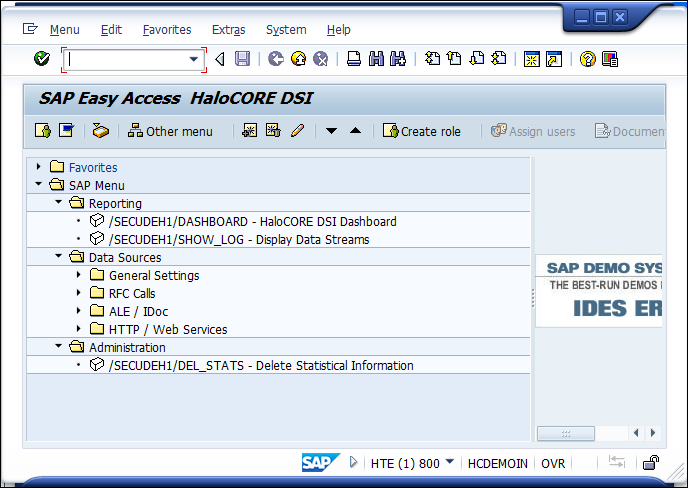Click the window menu icon left of Menu
Viewport: 688px width, 488px height.
pyautogui.click(x=30, y=29)
